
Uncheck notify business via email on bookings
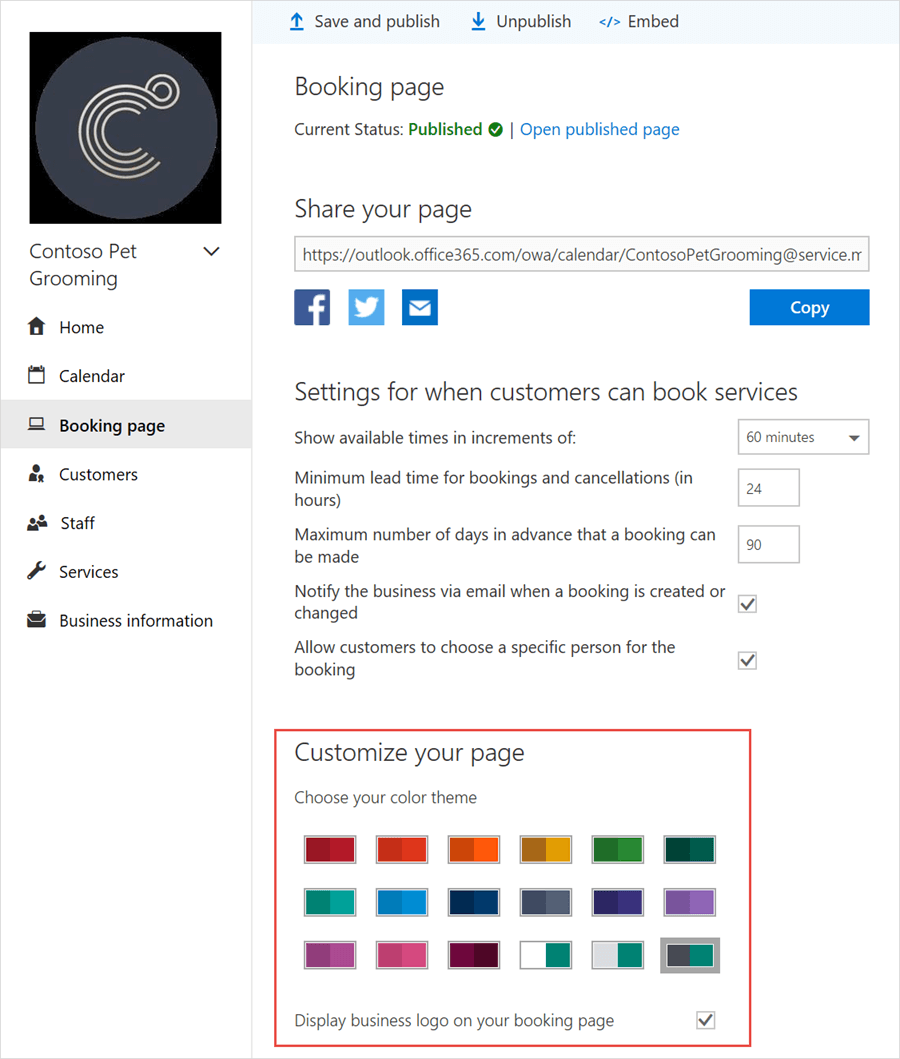pyautogui.click(x=747, y=603)
